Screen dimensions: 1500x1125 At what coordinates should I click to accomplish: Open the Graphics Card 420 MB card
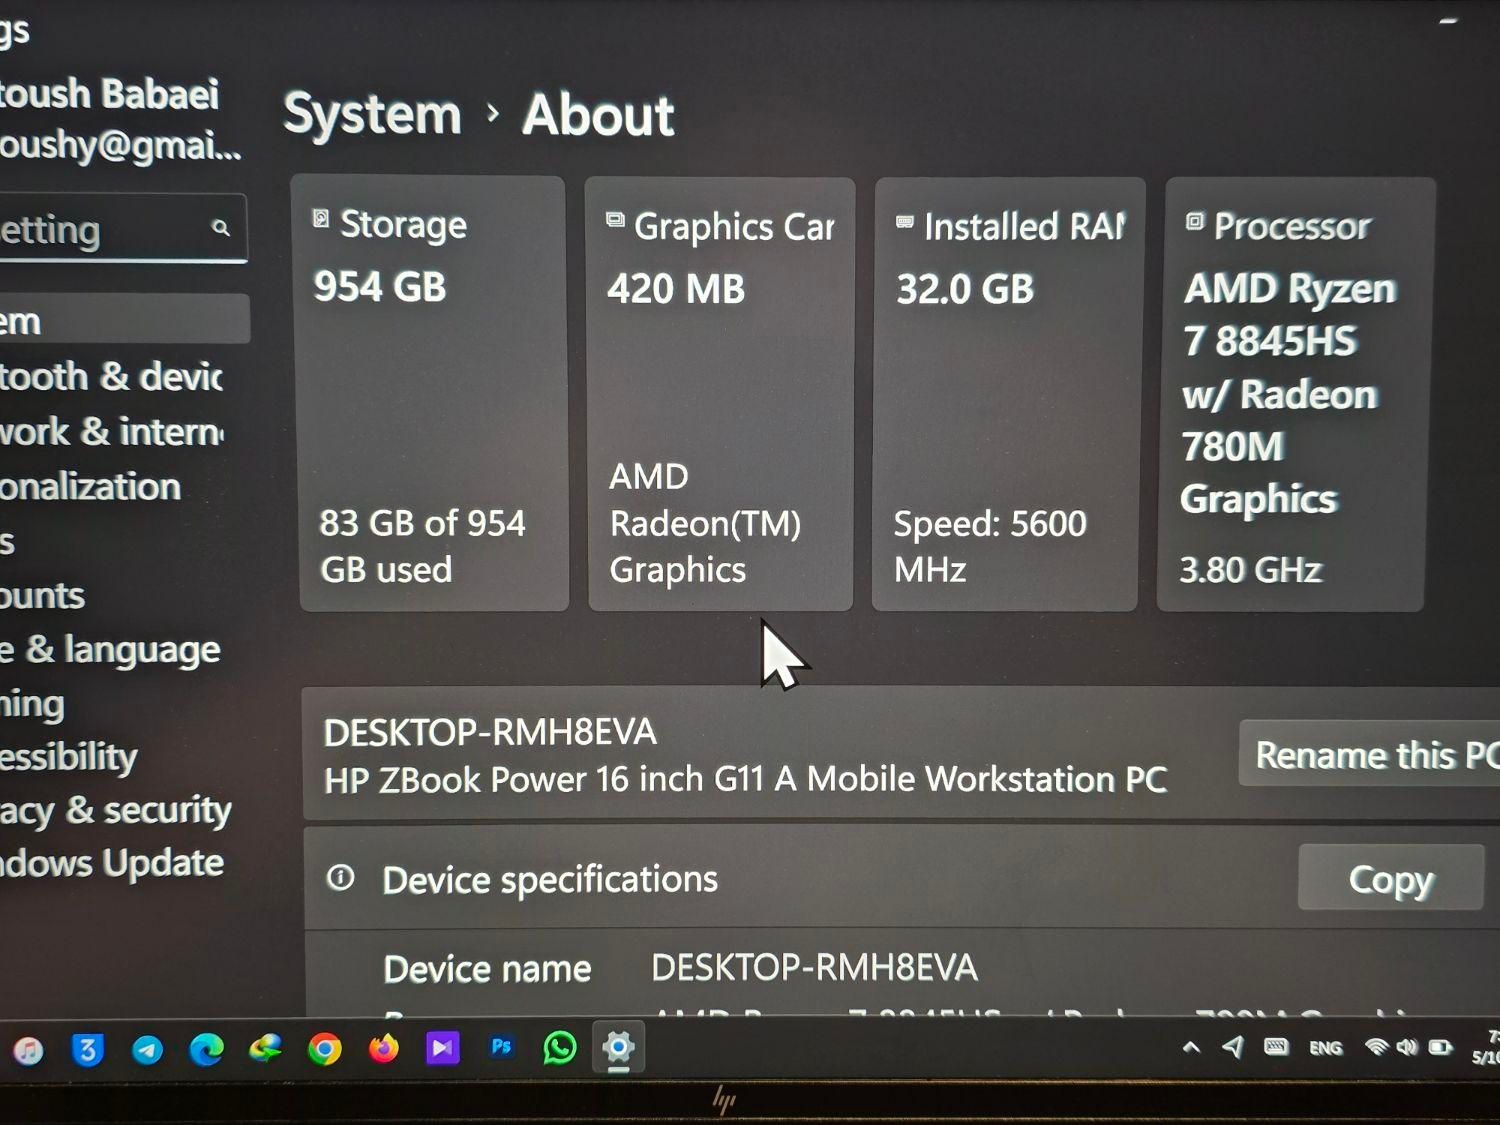720,394
